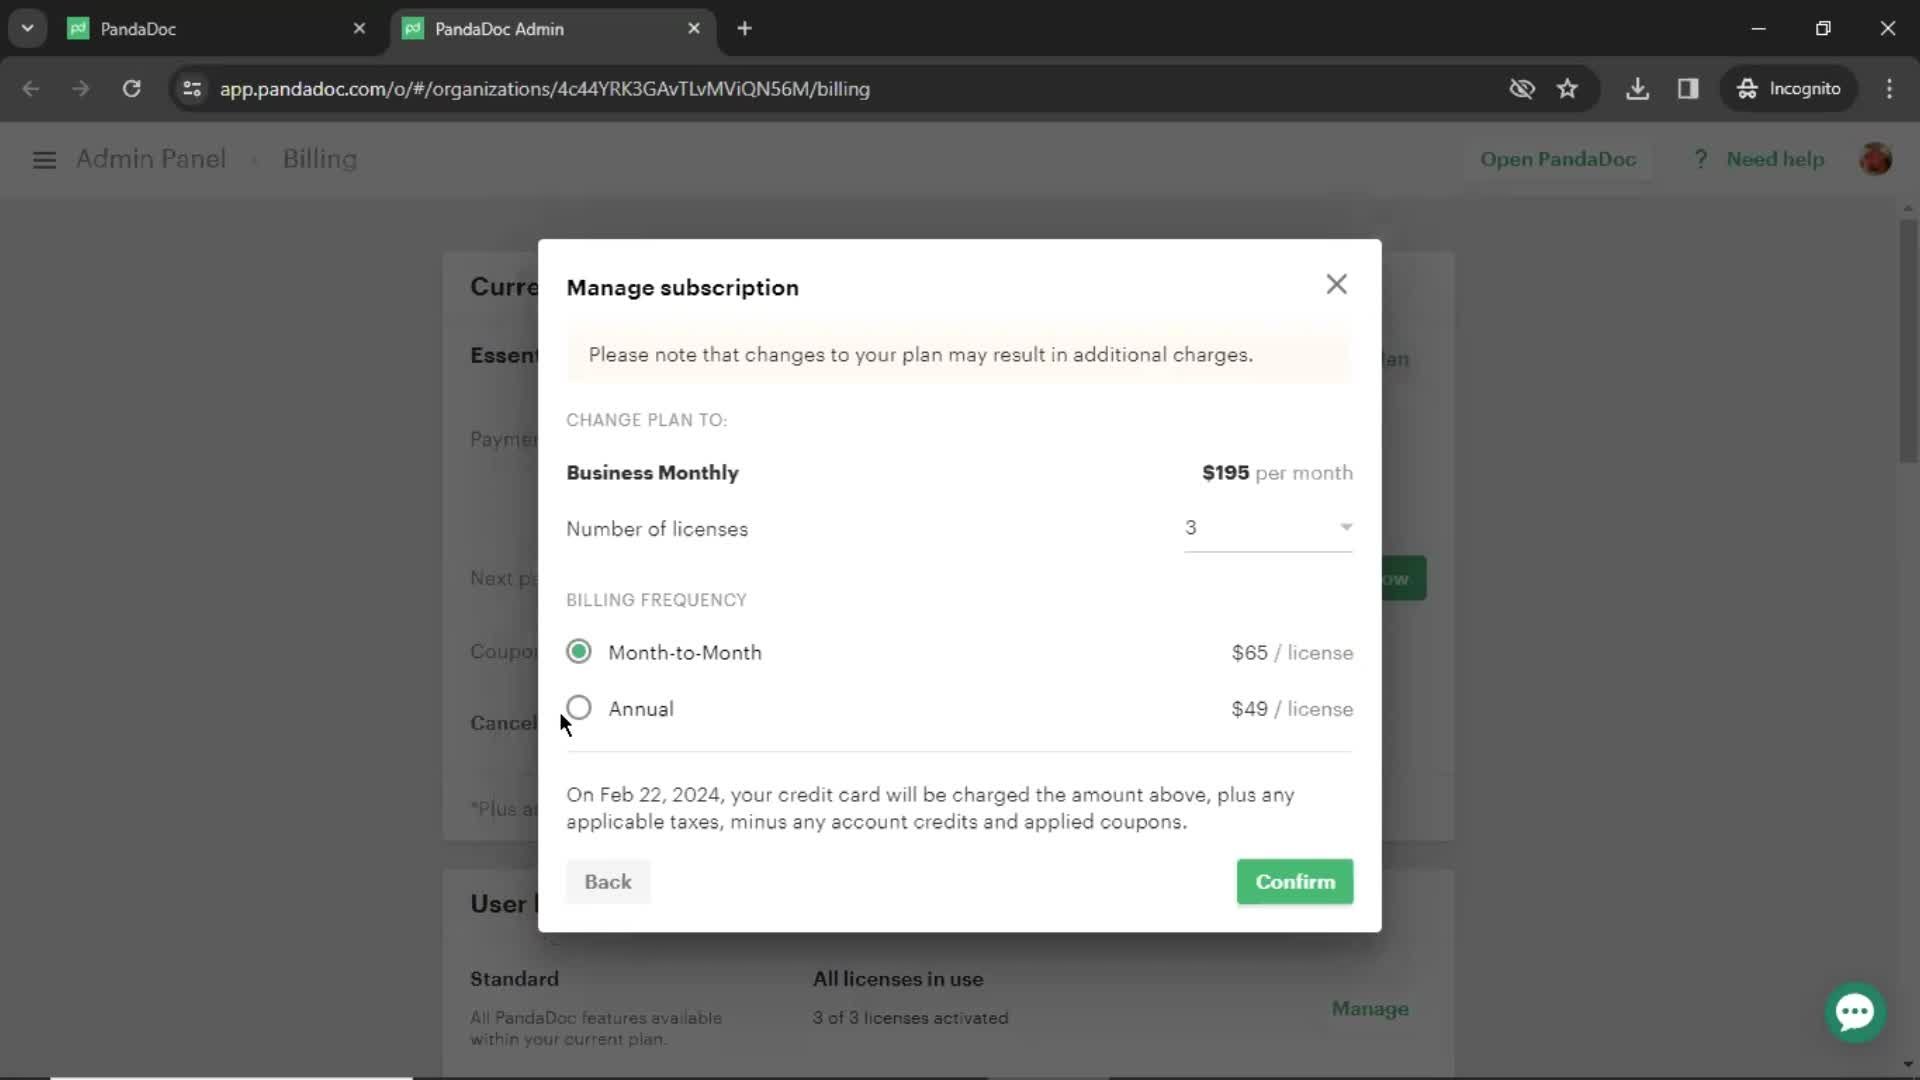Select the Annual billing radio button
This screenshot has height=1080, width=1920.
[578, 708]
